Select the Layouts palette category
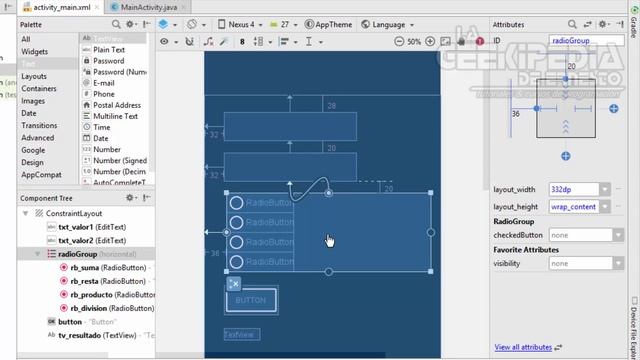 pyautogui.click(x=34, y=76)
